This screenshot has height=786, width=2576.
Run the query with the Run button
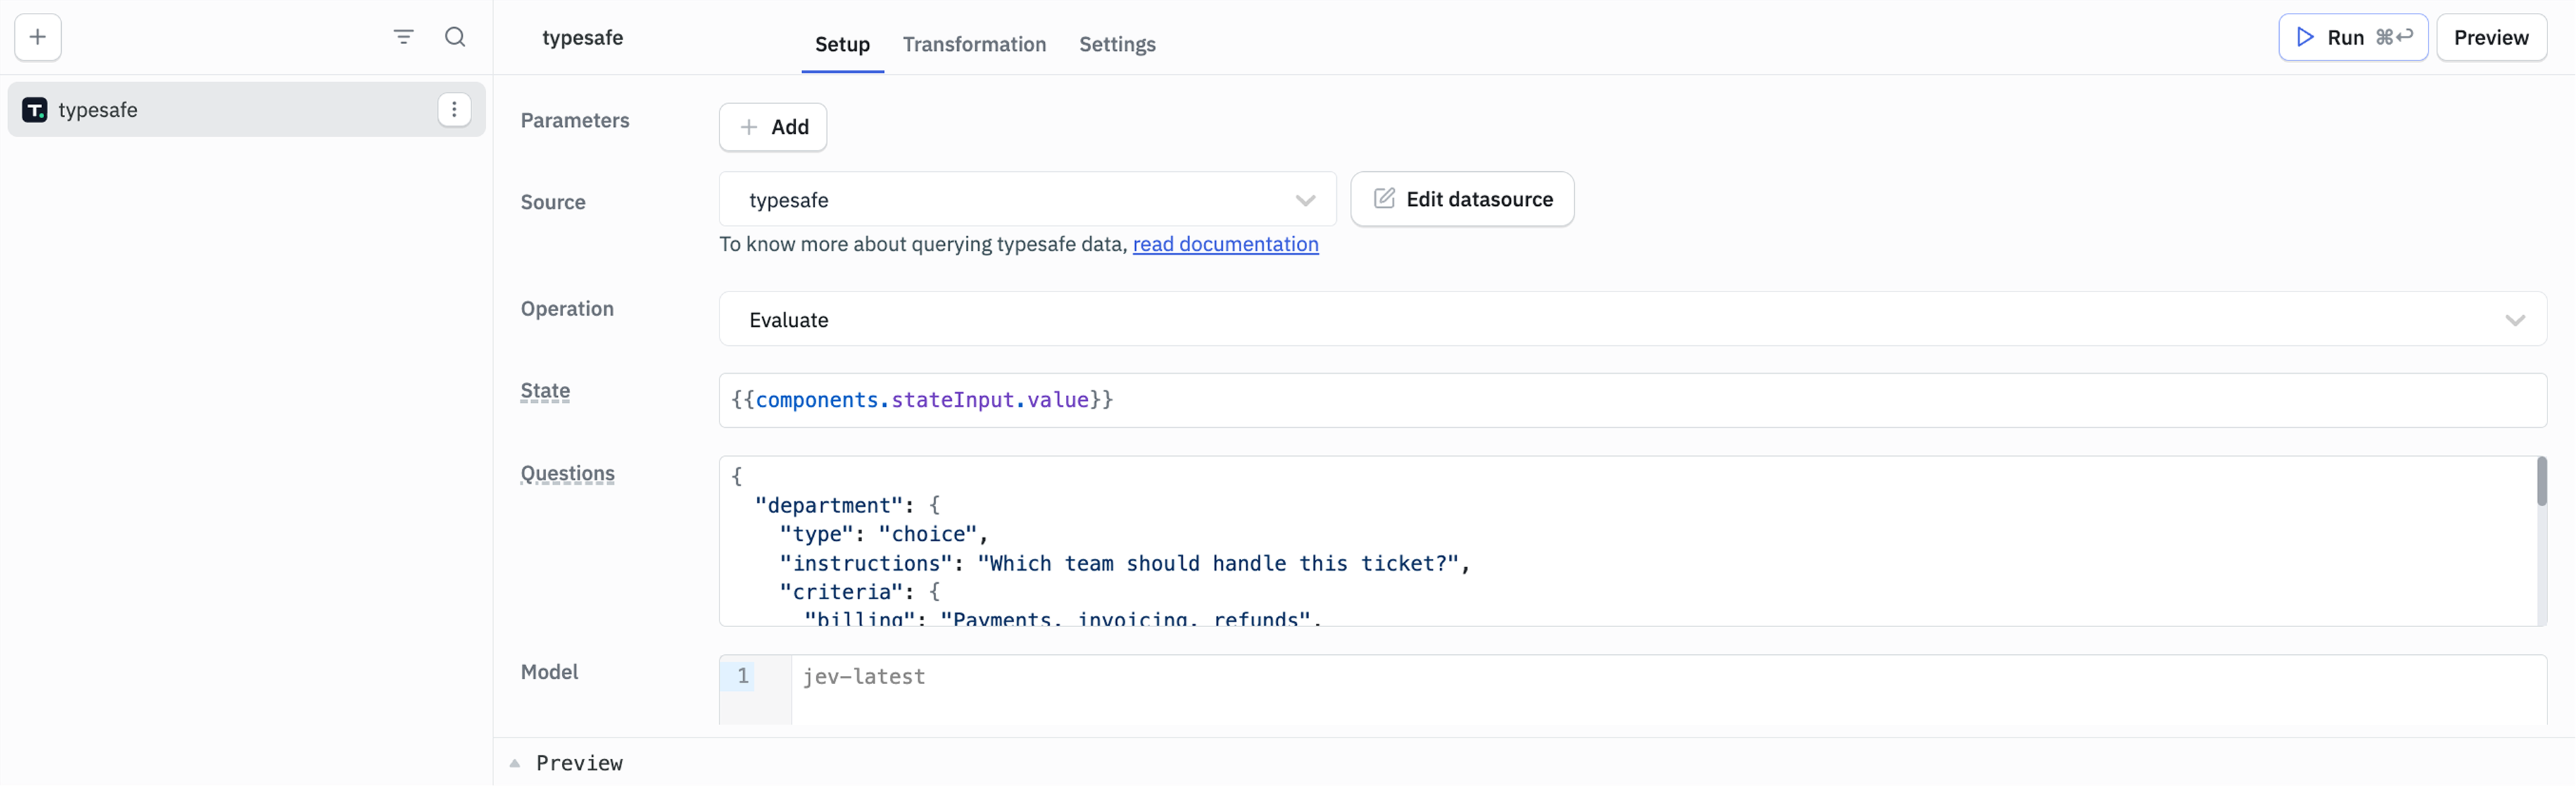(2353, 37)
